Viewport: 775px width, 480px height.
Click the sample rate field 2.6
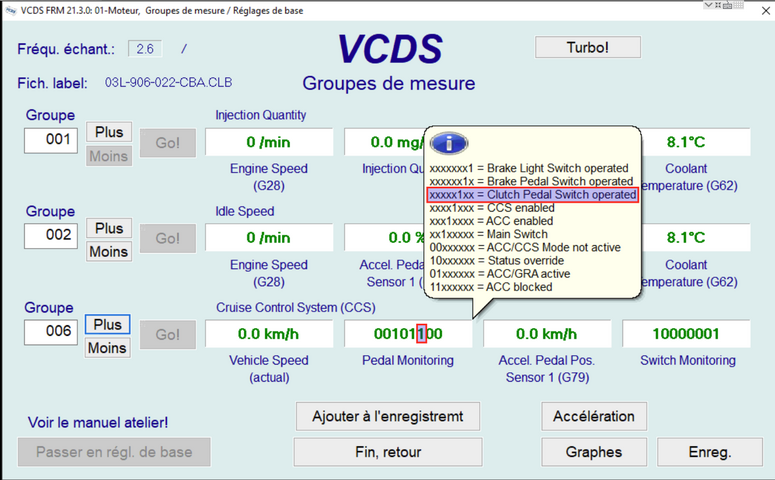145,49
